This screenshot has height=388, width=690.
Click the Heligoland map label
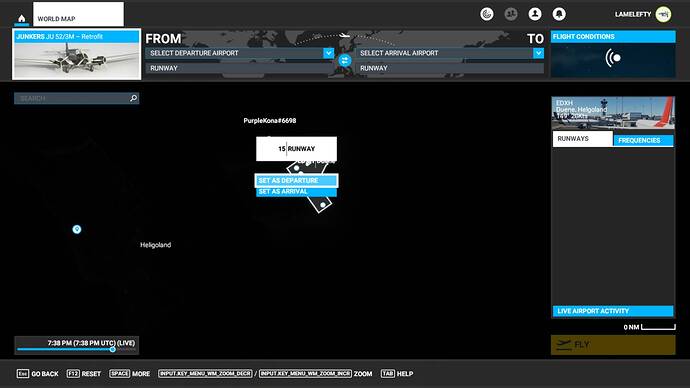coord(155,245)
